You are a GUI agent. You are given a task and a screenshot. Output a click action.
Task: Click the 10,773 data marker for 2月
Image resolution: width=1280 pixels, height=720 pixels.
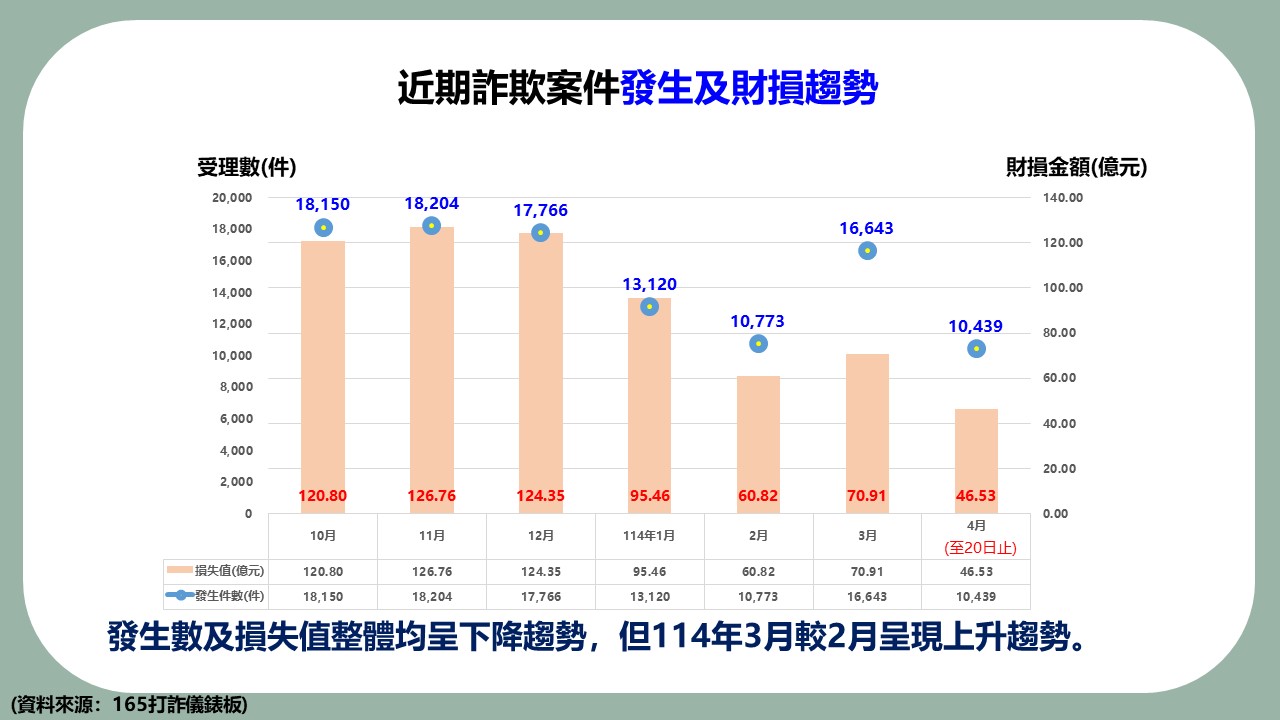(759, 344)
